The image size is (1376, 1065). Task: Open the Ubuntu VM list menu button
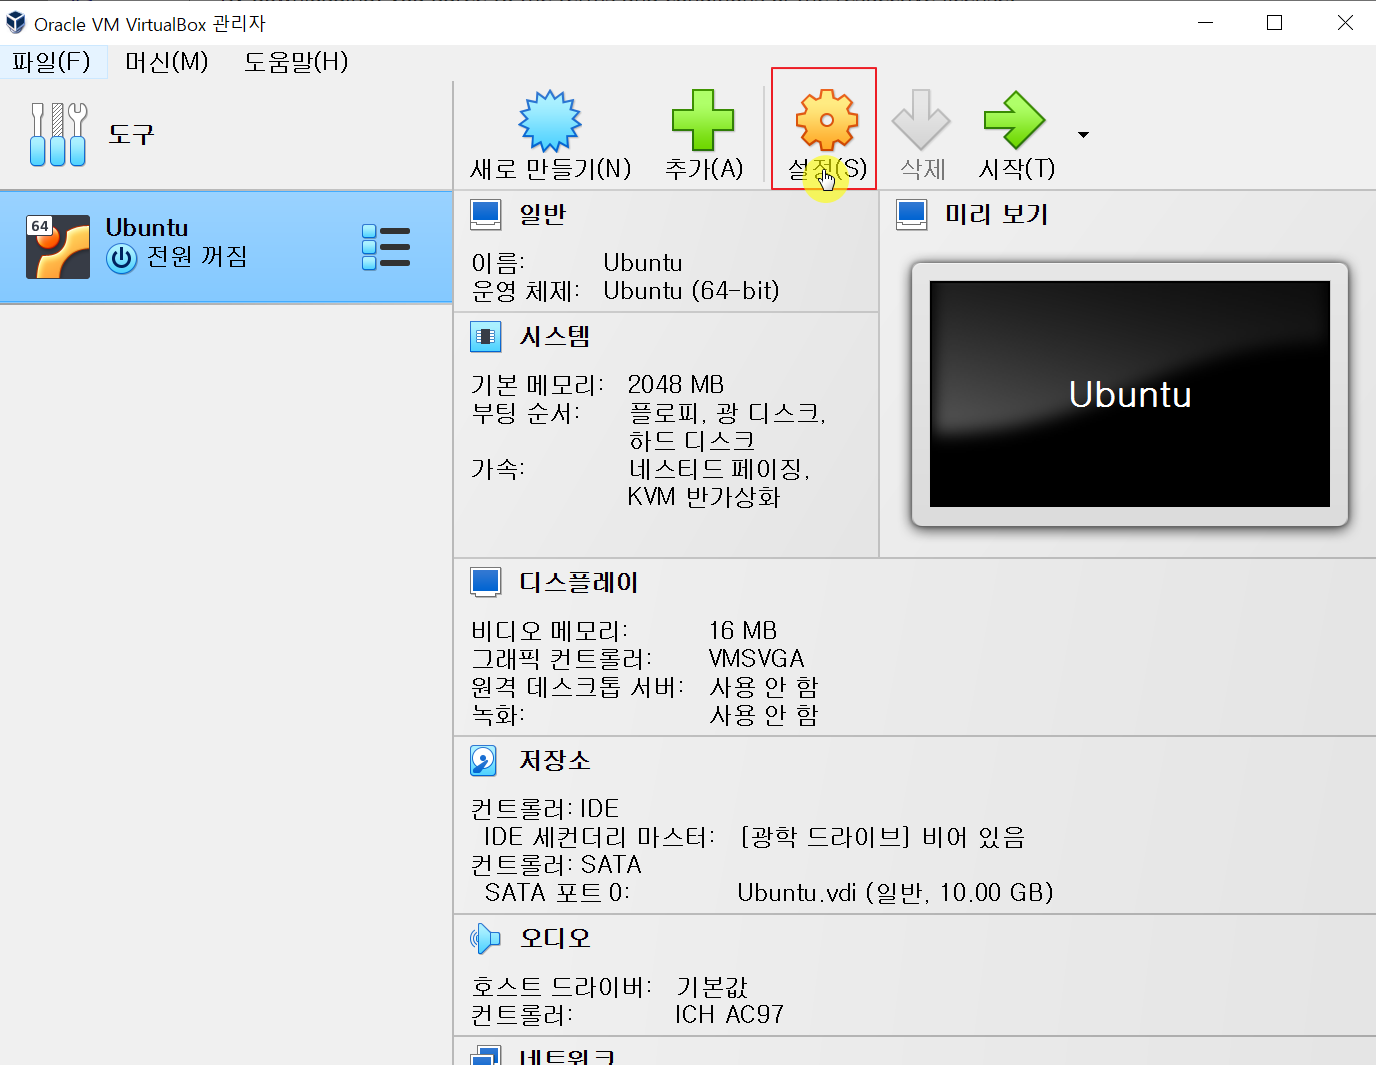pos(387,246)
